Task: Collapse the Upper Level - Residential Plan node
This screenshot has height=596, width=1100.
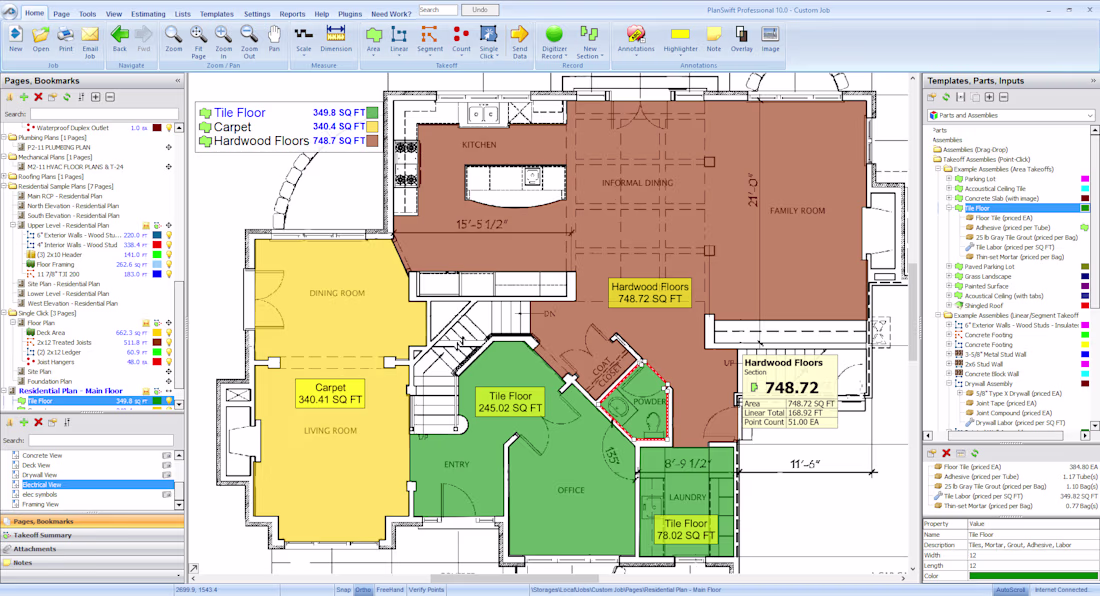Action: [x=13, y=226]
